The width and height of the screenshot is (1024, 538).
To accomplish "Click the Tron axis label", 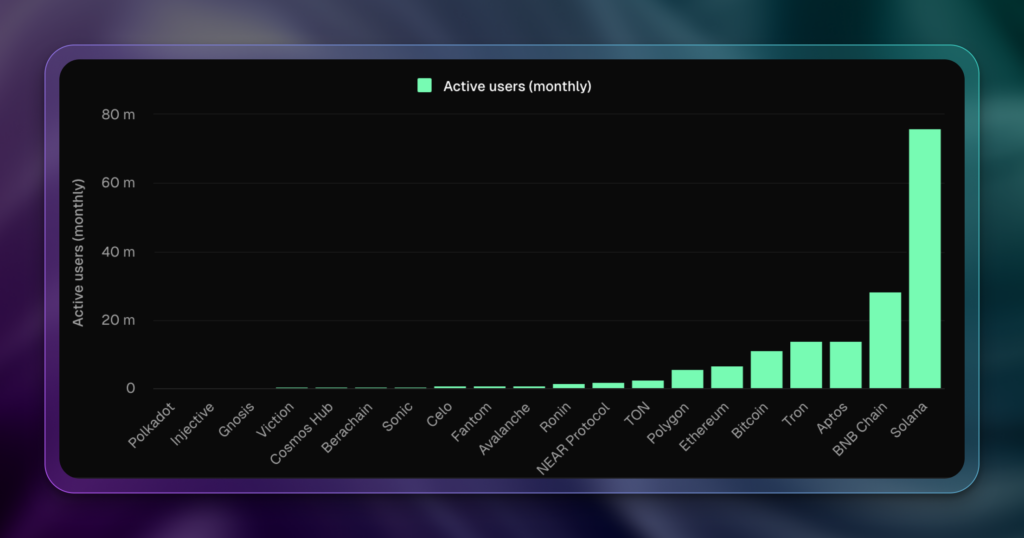I will (x=795, y=415).
